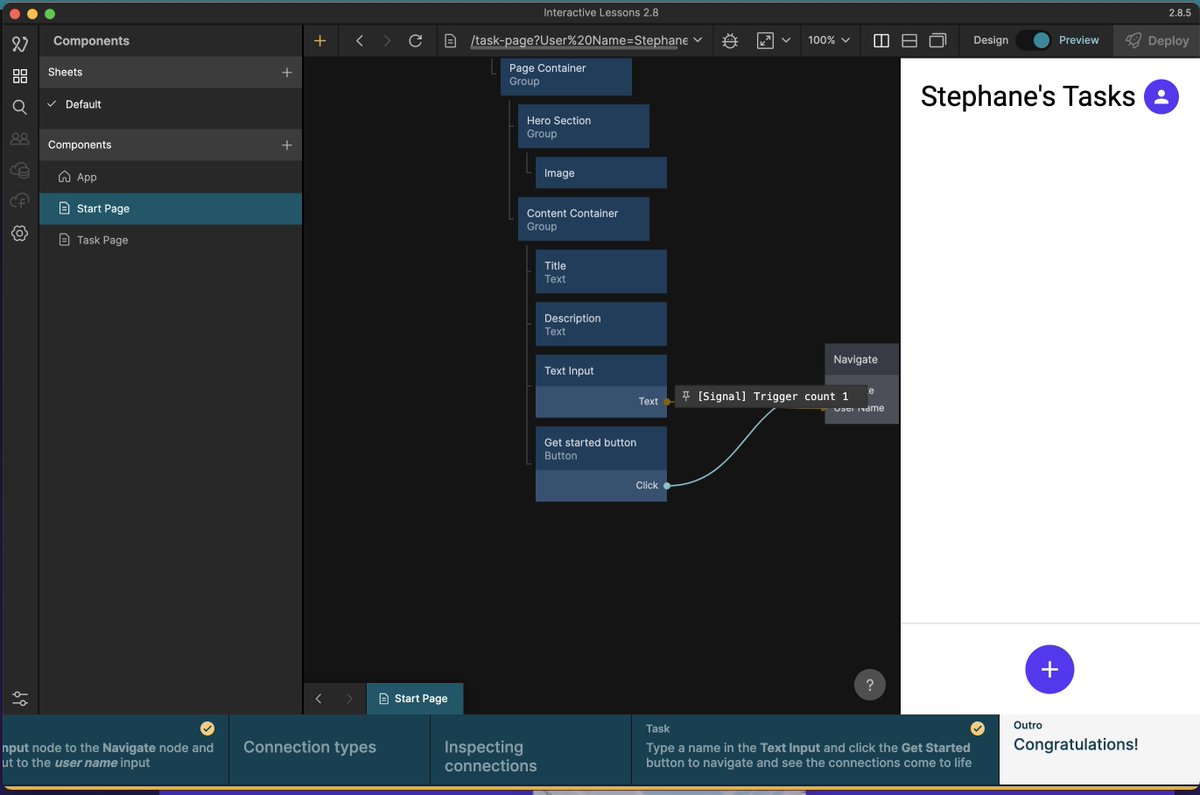Open the Components grid panel in sidebar
Image resolution: width=1200 pixels, height=795 pixels.
pyautogui.click(x=20, y=75)
